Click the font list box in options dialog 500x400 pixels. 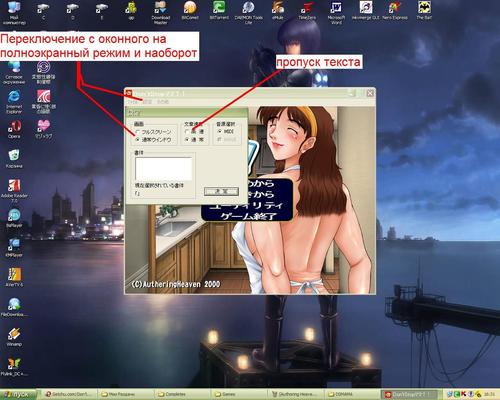[163, 169]
